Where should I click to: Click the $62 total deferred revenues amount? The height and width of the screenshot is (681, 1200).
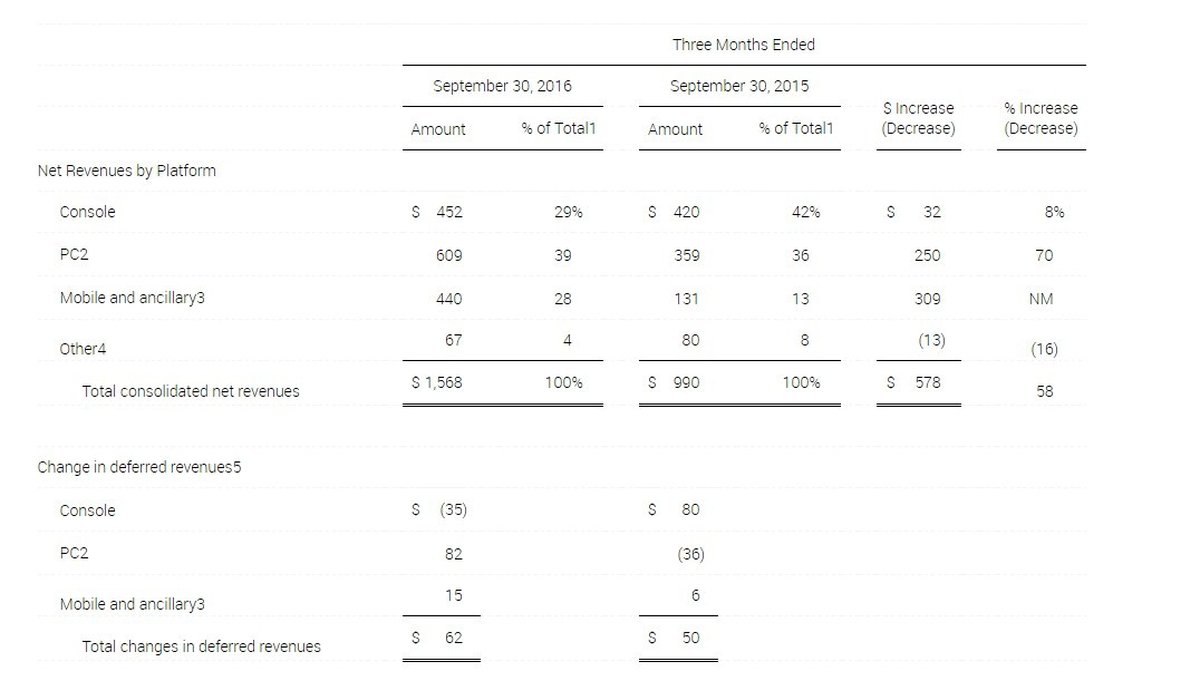(x=440, y=637)
